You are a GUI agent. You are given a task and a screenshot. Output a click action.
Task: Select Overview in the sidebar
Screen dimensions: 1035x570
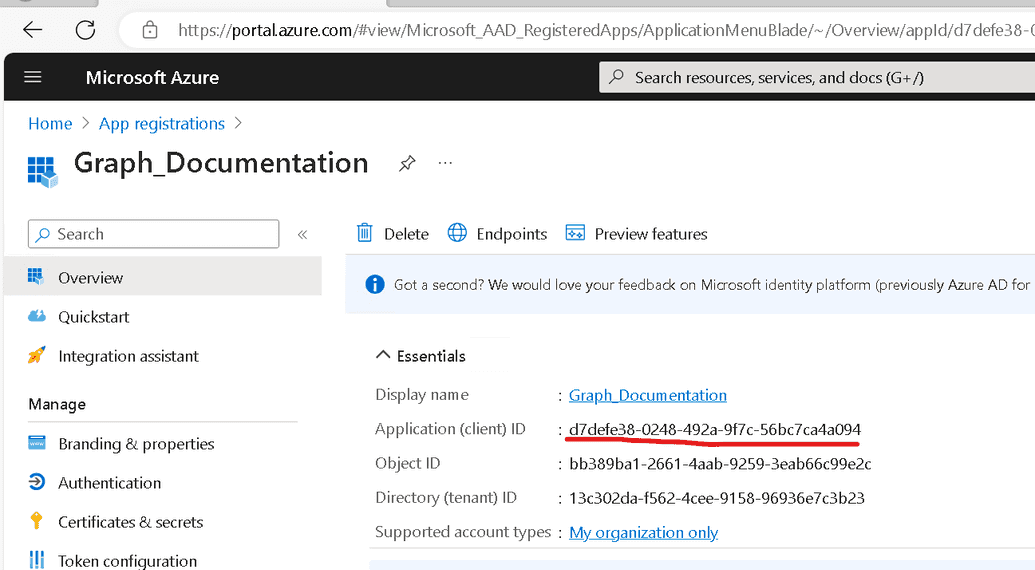point(90,278)
